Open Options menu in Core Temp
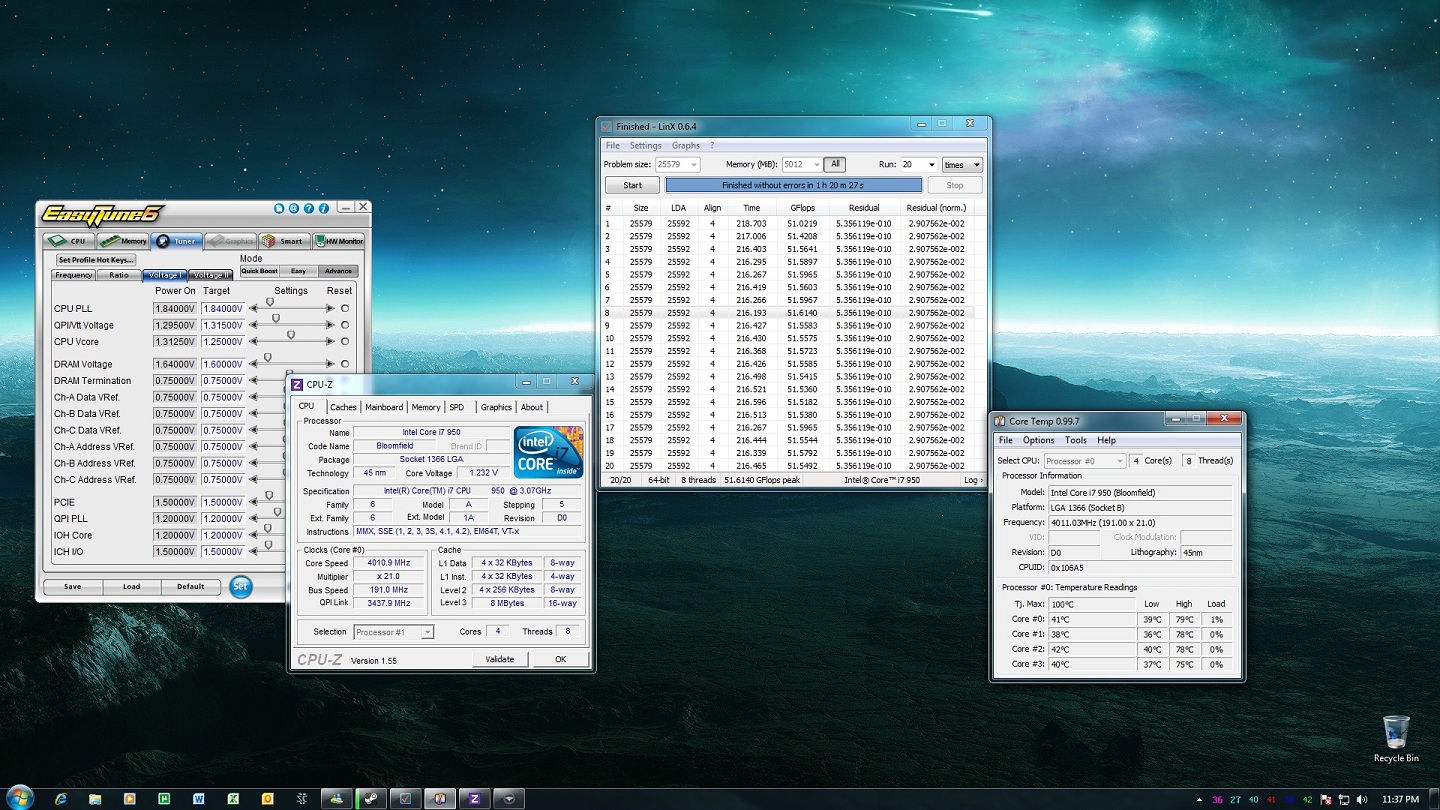Screen dimensions: 1440x810 click(1038, 440)
